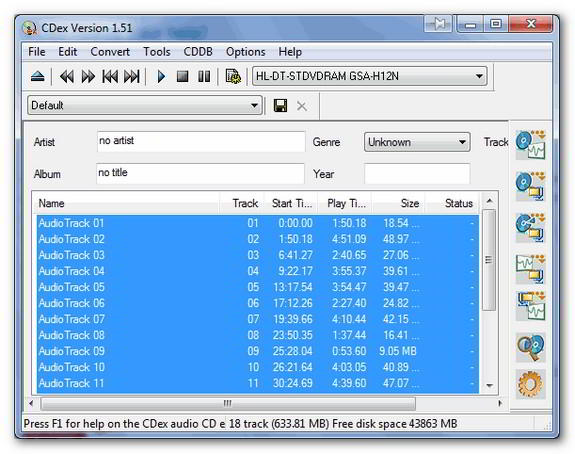Open the CD drive selection dropdown
575x454 pixels.
[x=370, y=76]
